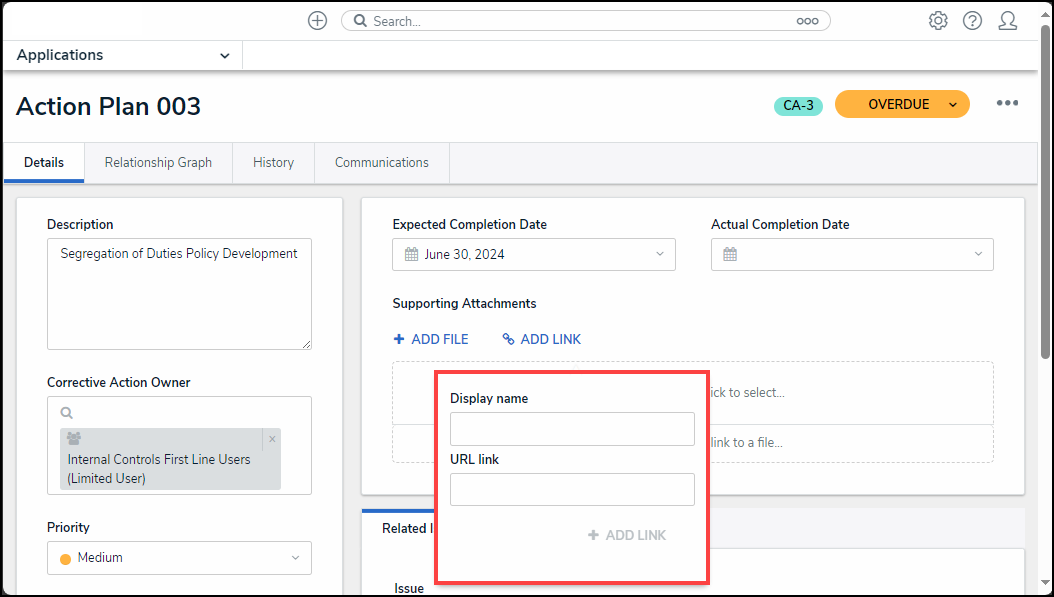The width and height of the screenshot is (1054, 597).
Task: Switch to the History tab
Action: [x=273, y=162]
